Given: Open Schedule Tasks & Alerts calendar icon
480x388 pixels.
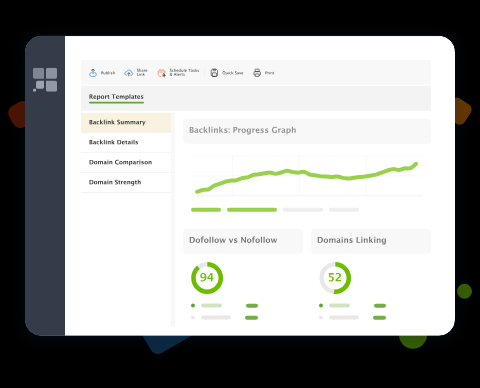Looking at the screenshot, I should click(162, 73).
